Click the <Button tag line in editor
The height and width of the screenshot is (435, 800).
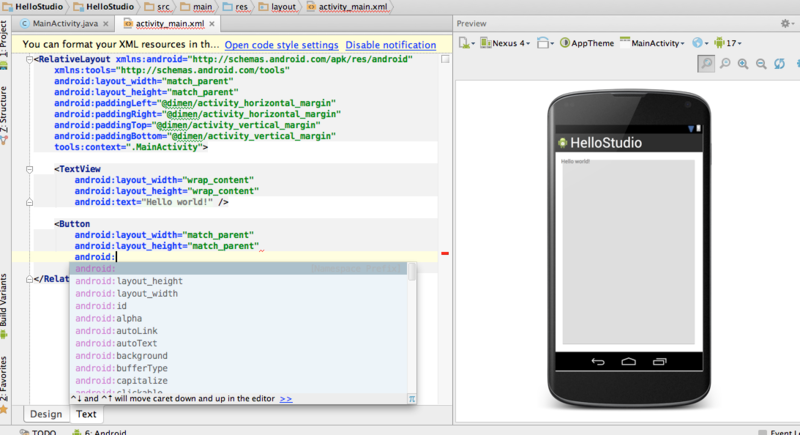pyautogui.click(x=72, y=224)
